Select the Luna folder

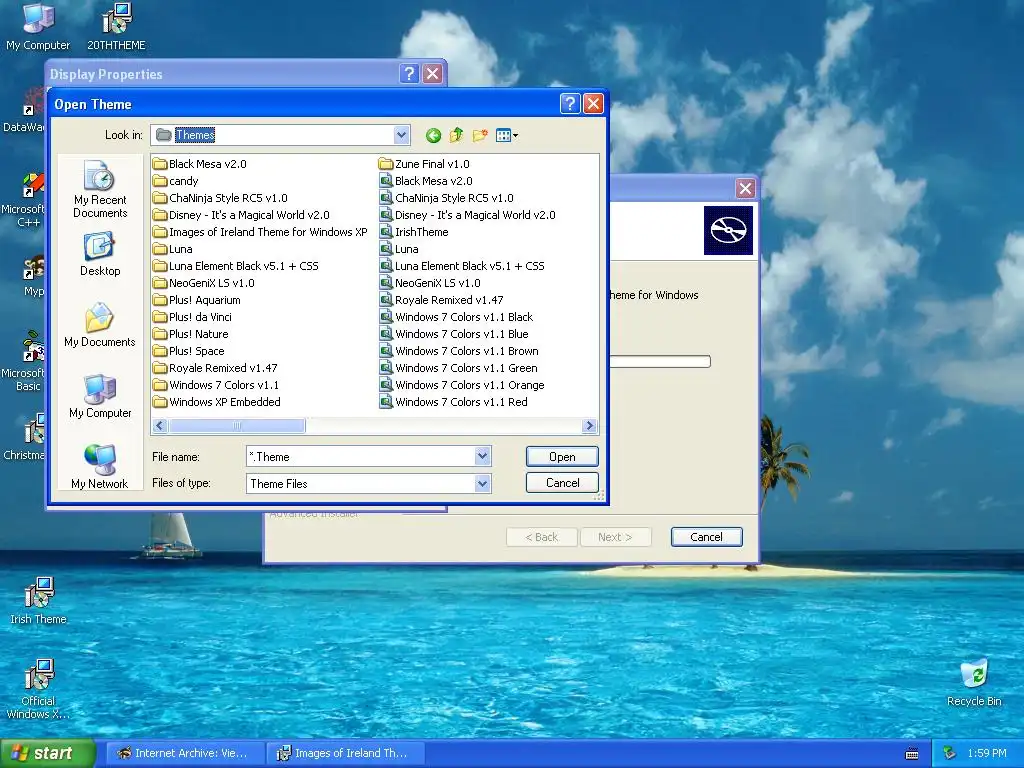[172, 249]
